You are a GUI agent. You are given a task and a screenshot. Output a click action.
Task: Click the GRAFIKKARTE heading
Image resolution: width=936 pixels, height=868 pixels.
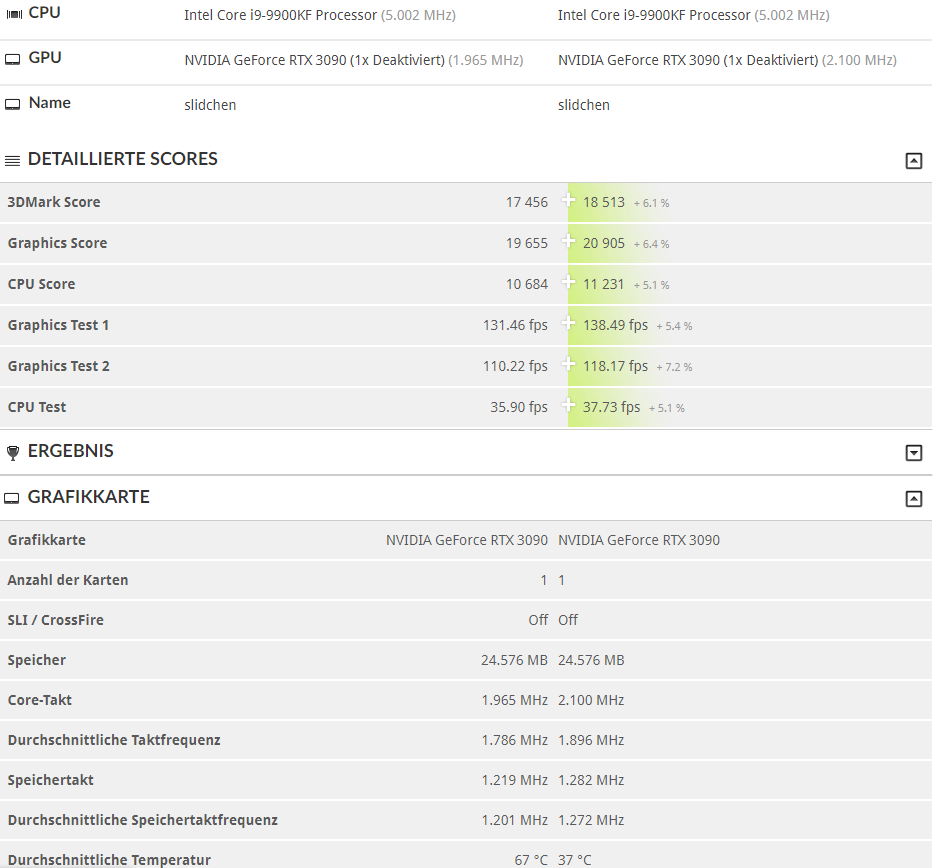tap(88, 497)
